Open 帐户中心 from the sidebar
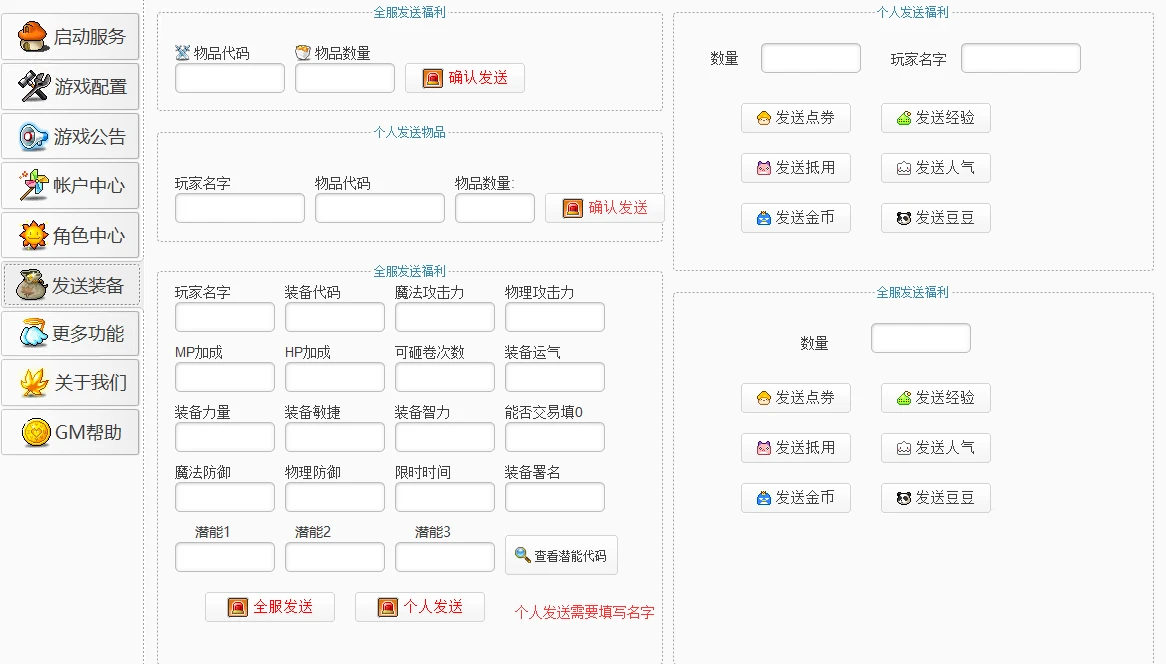Image resolution: width=1166 pixels, height=664 pixels. pos(70,185)
